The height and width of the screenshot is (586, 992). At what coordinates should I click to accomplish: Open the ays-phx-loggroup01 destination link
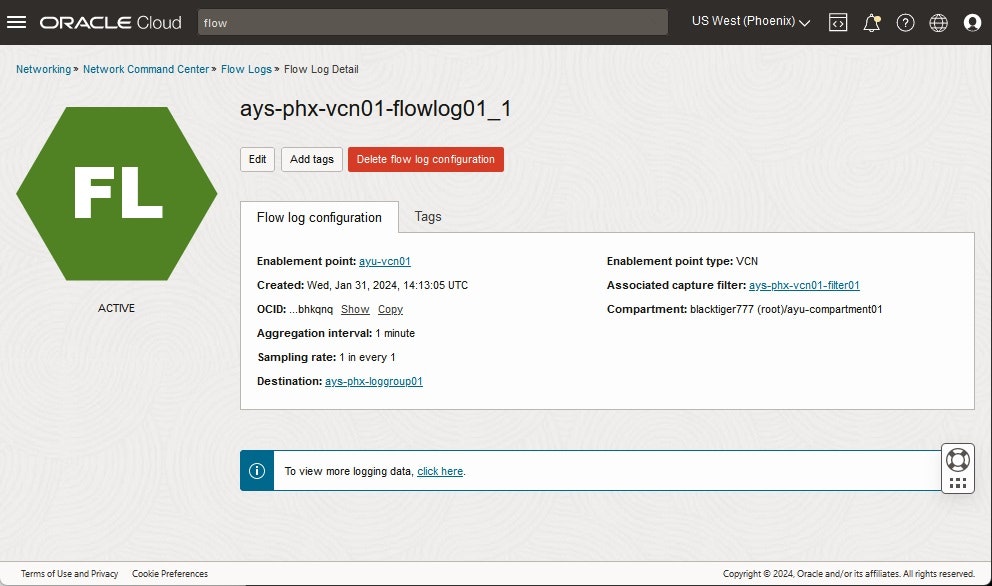coord(374,382)
